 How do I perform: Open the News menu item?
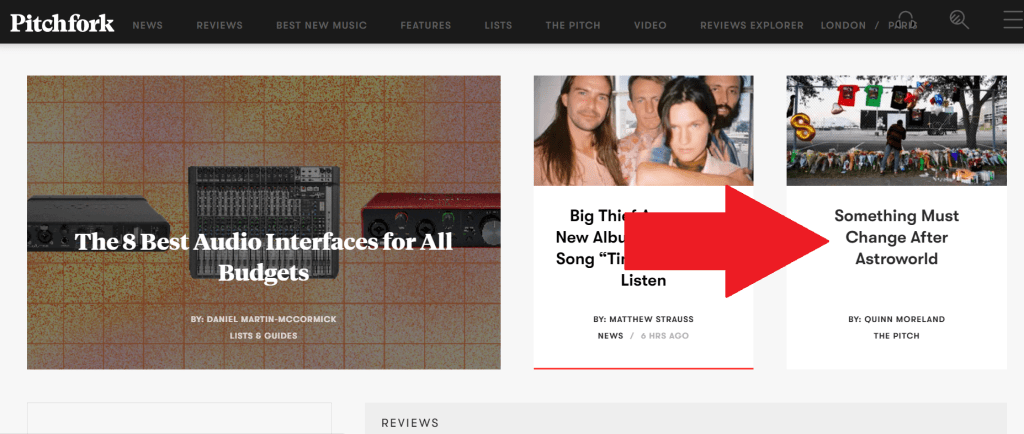click(x=148, y=25)
